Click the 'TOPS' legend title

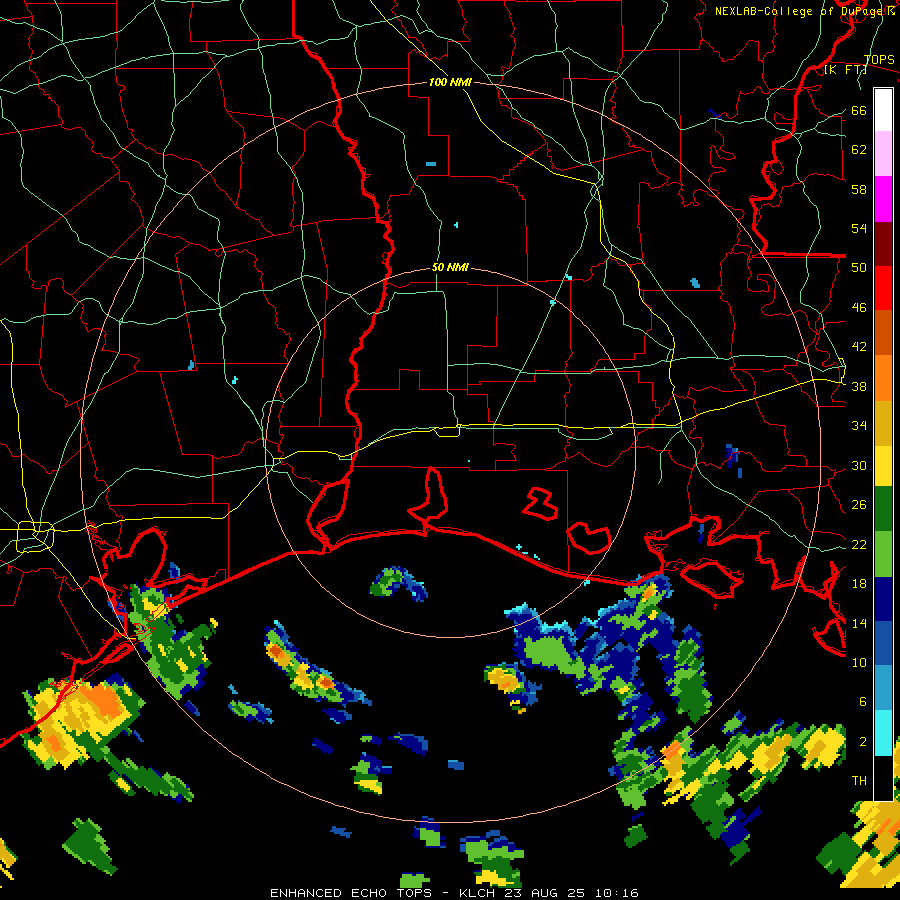pyautogui.click(x=879, y=60)
